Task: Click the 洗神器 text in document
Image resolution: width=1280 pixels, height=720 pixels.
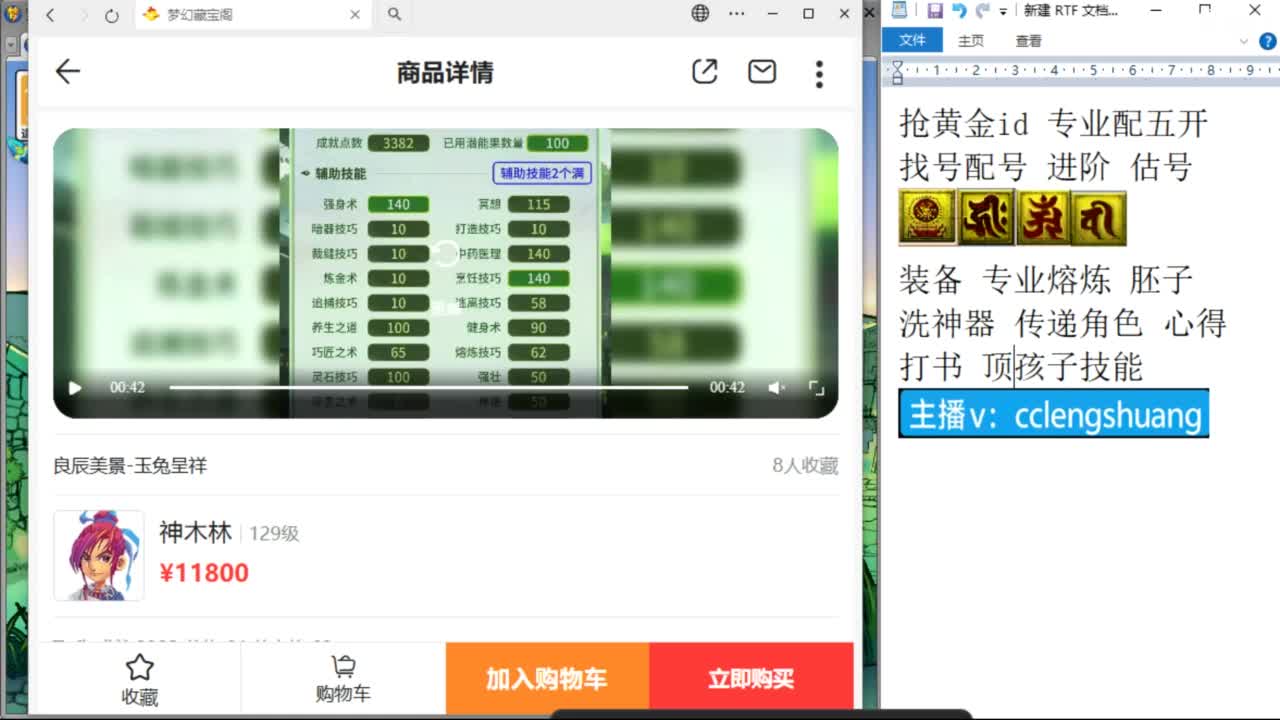Action: tap(947, 323)
